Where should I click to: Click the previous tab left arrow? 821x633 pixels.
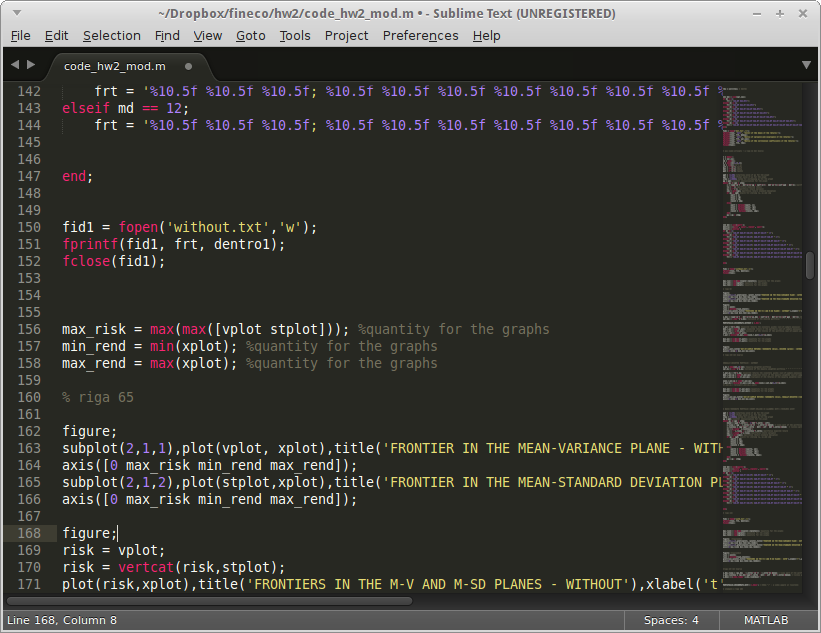coord(14,65)
